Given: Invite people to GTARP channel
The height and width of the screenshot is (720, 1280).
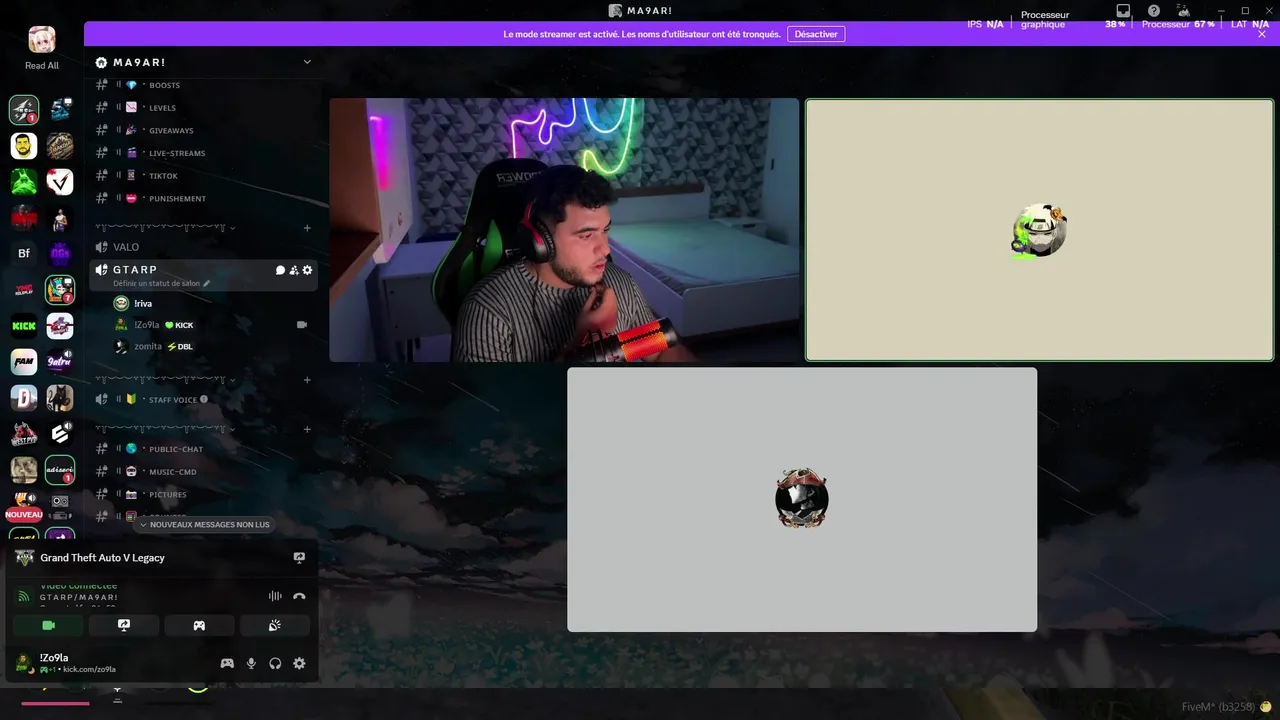Looking at the screenshot, I should pos(294,270).
